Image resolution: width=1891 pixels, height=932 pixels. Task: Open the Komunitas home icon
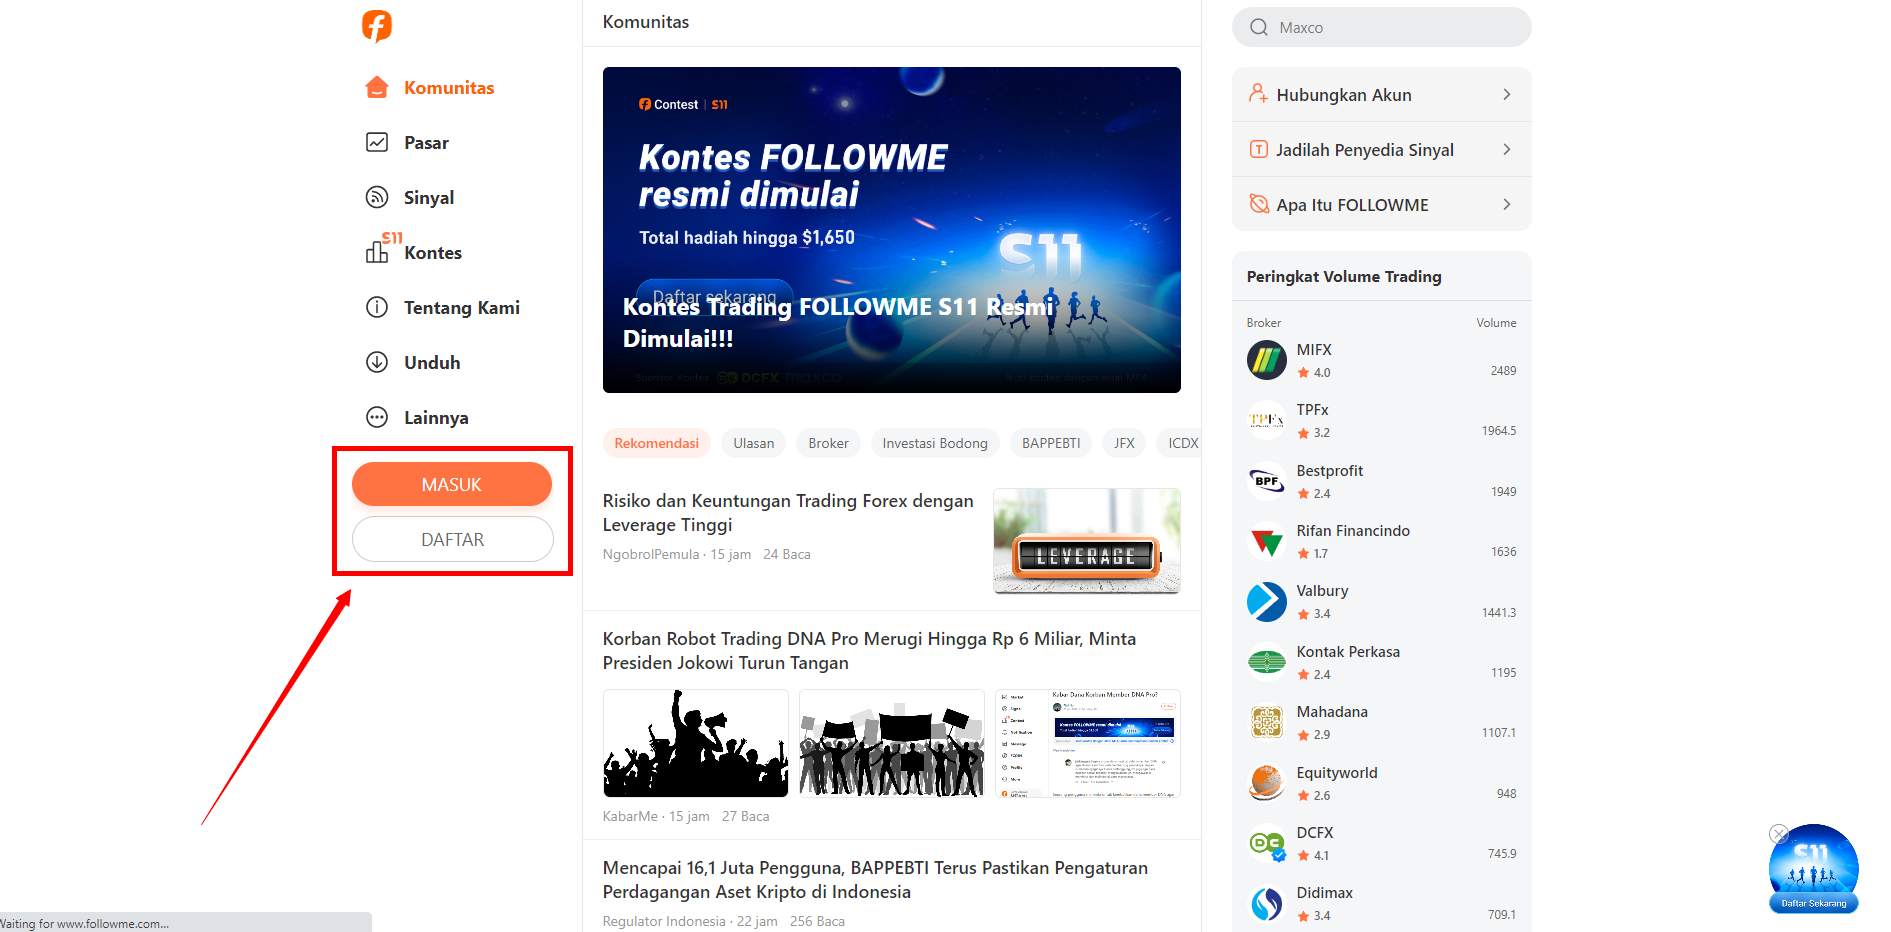pos(377,87)
